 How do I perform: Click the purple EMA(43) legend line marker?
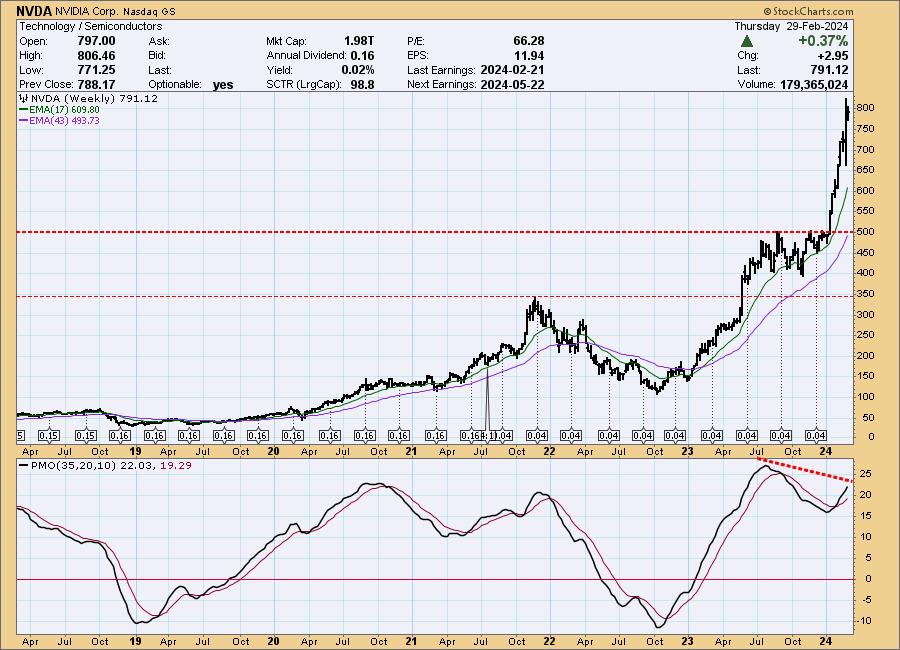[22, 120]
